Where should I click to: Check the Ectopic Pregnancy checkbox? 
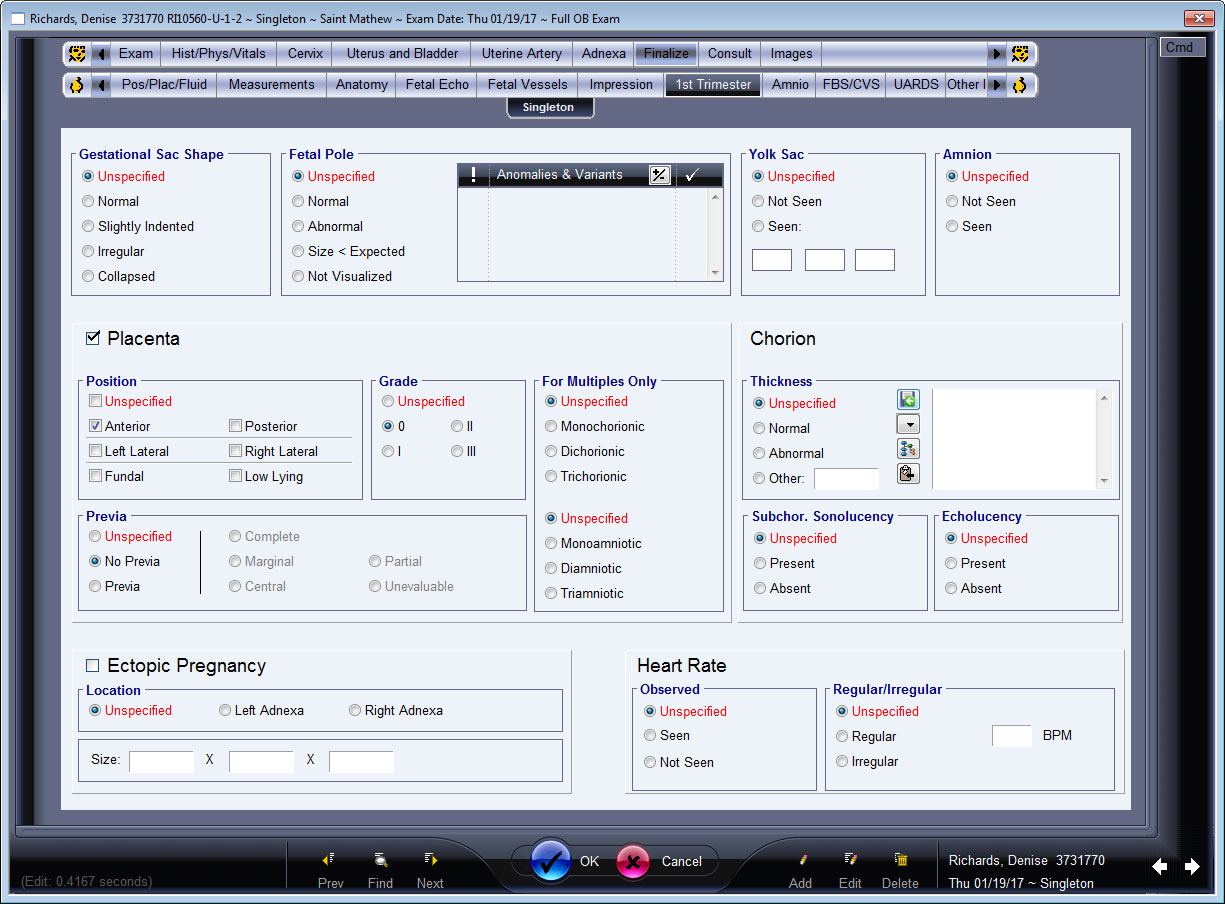pos(93,665)
